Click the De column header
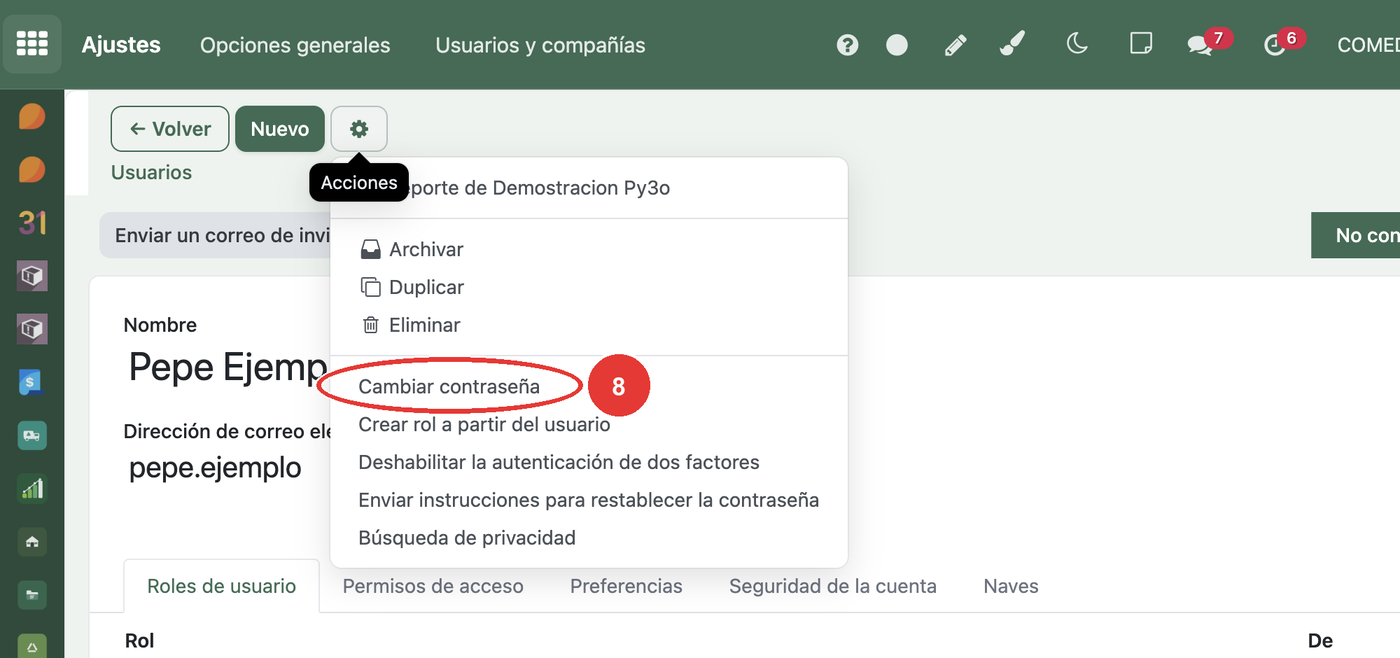This screenshot has width=1400, height=658. pyautogui.click(x=1320, y=640)
